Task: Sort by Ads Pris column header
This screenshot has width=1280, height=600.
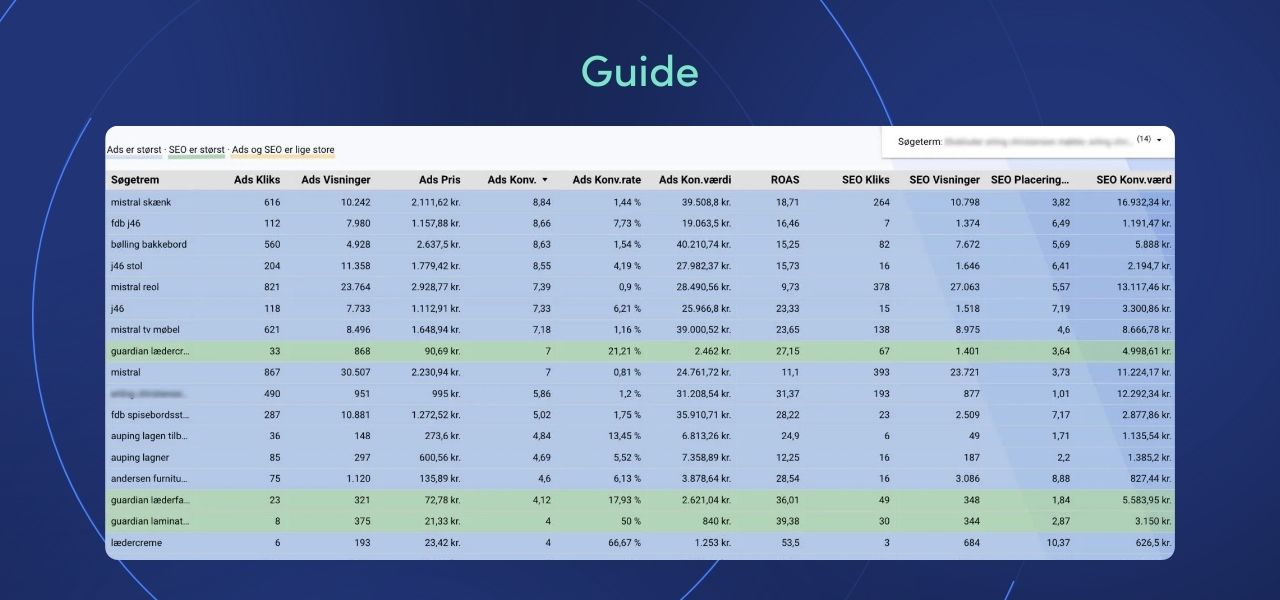Action: tap(440, 180)
